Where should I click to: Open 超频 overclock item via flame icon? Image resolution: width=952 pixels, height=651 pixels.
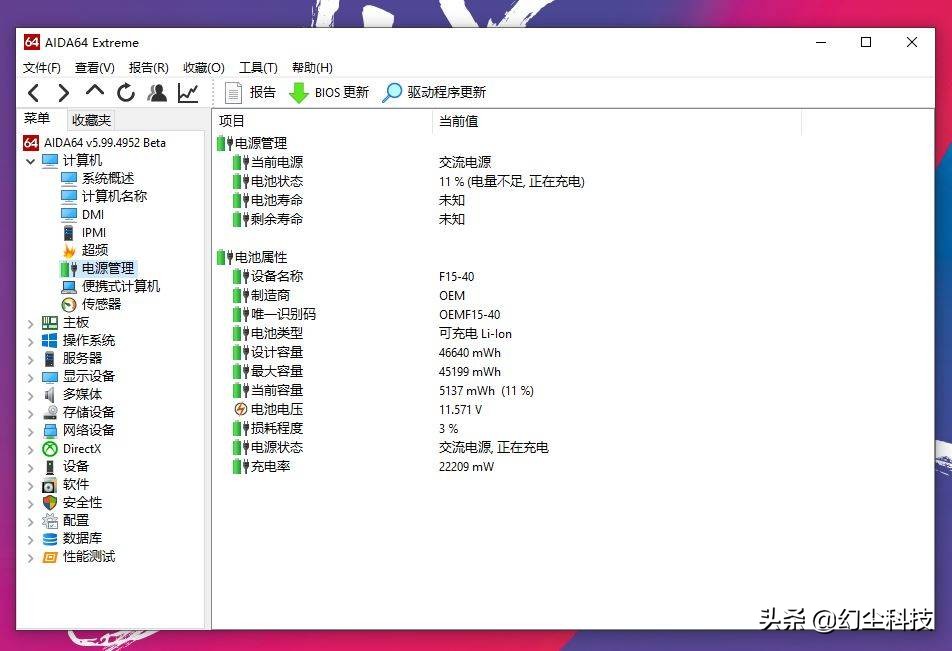pyautogui.click(x=67, y=249)
